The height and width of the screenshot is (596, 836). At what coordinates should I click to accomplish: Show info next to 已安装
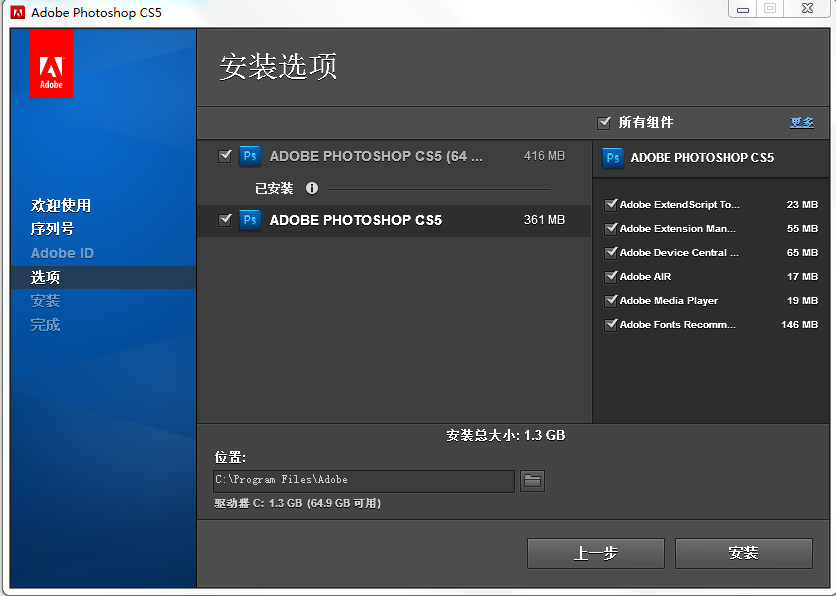pyautogui.click(x=312, y=188)
